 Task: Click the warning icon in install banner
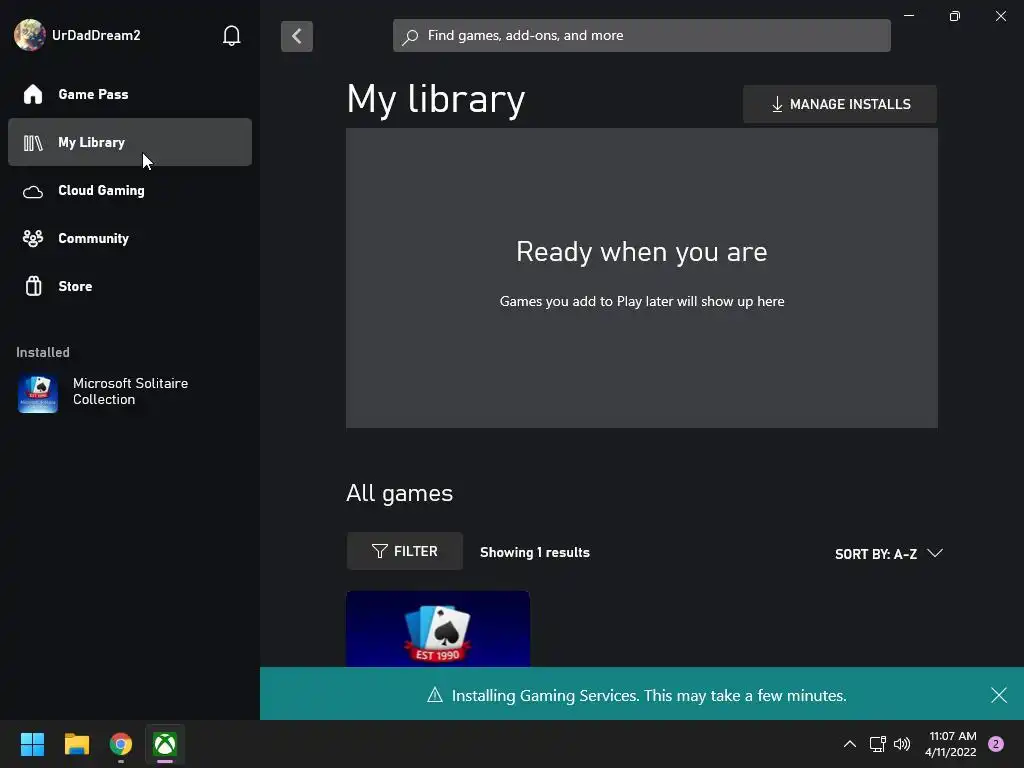[435, 695]
